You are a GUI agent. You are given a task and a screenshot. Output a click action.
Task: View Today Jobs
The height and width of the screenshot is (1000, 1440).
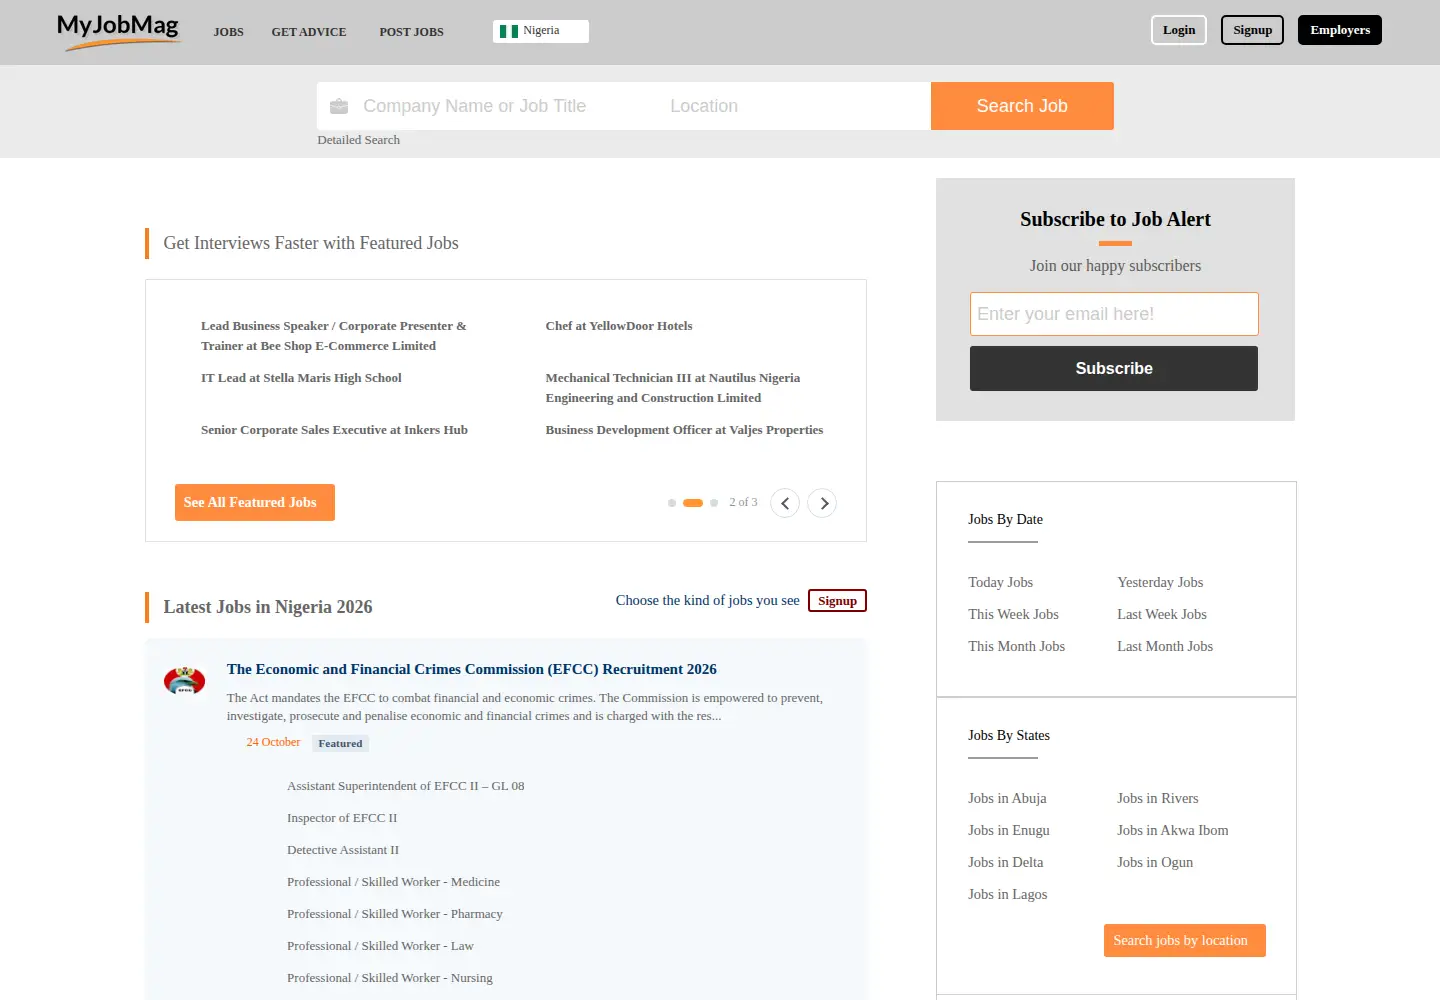(x=1000, y=582)
